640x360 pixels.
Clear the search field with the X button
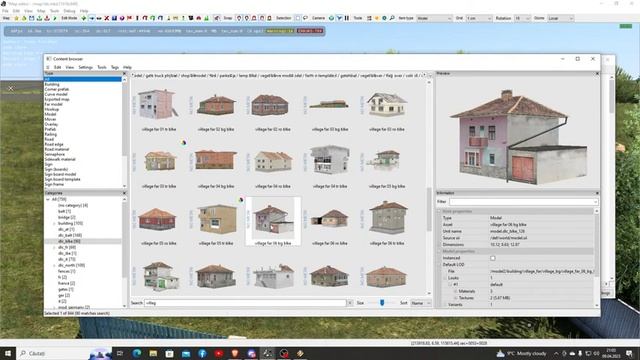click(x=350, y=303)
